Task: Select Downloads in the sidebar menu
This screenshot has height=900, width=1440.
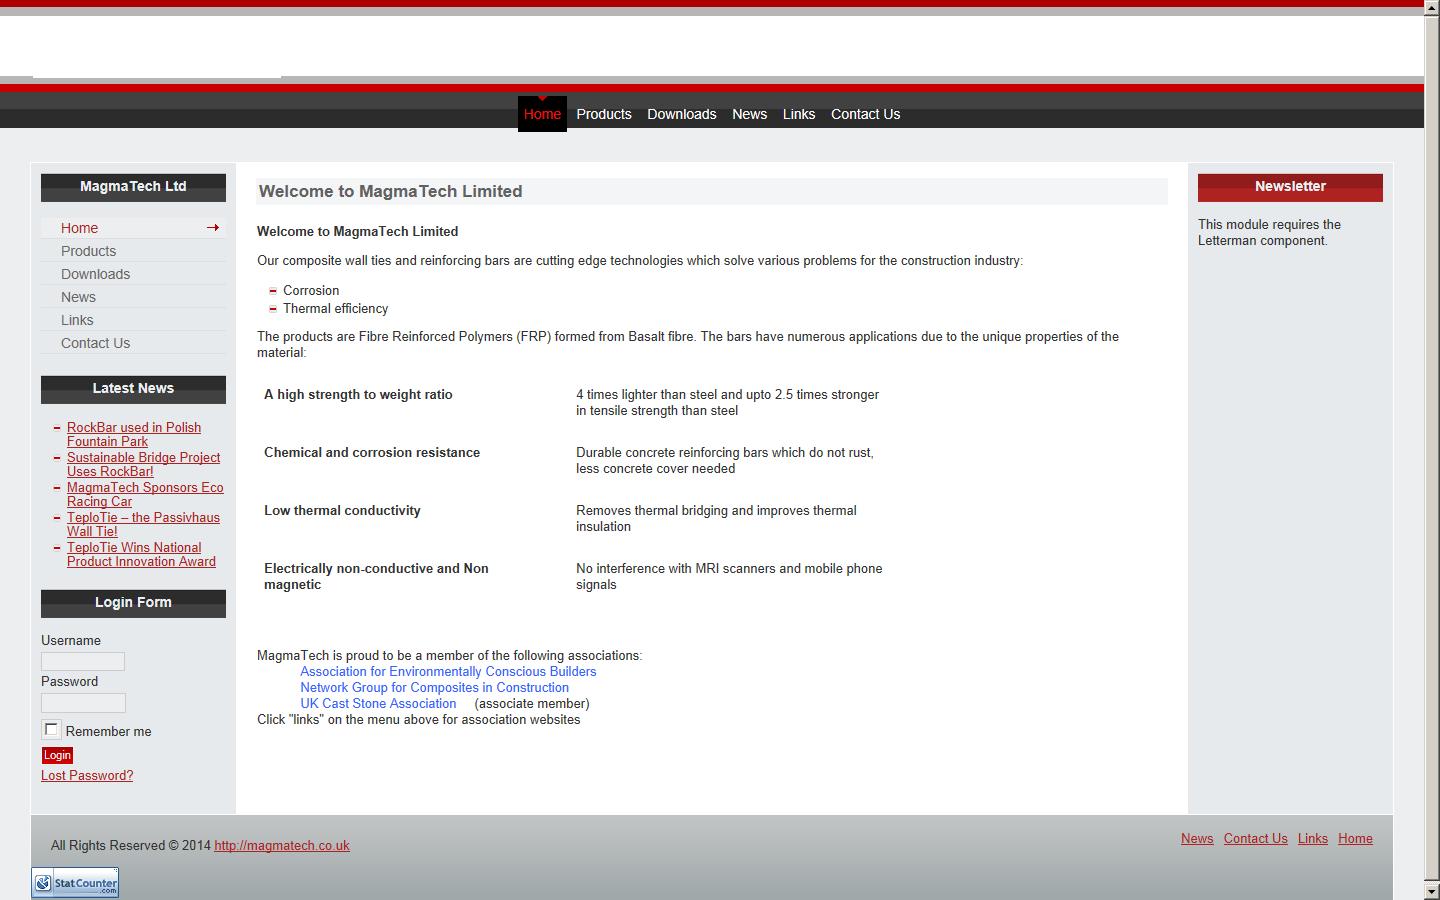Action: [x=133, y=274]
